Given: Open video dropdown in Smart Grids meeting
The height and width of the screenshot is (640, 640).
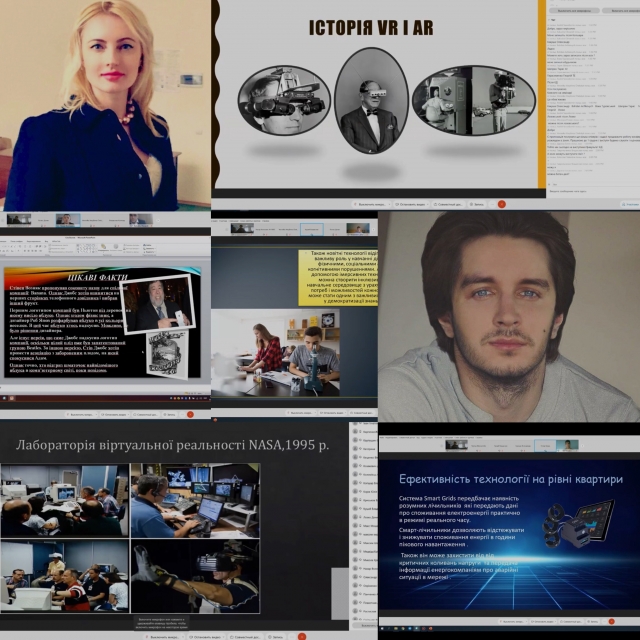Looking at the screenshot, I should point(556,622).
